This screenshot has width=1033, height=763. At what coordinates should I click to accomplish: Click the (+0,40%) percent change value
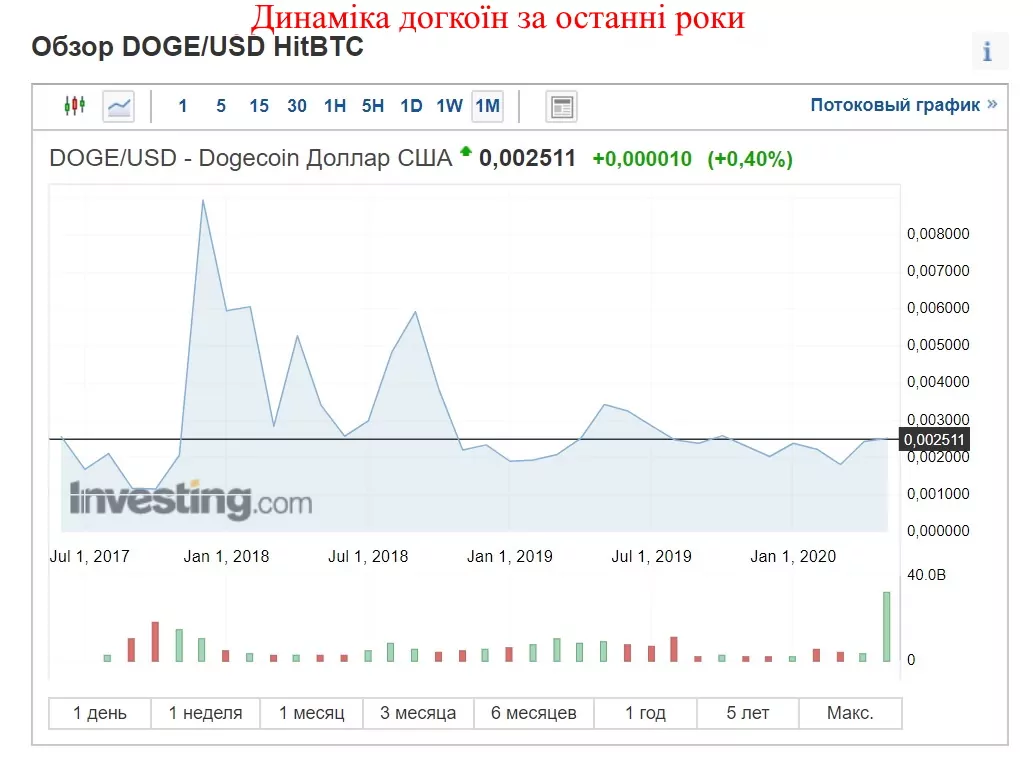point(750,159)
